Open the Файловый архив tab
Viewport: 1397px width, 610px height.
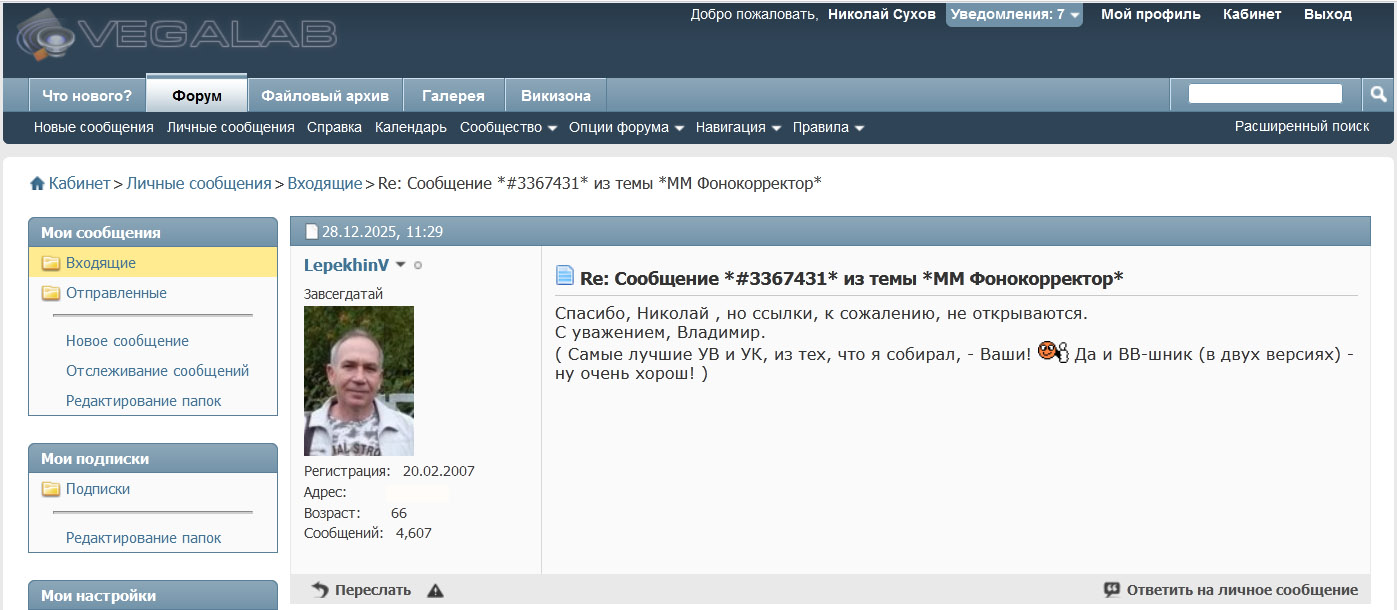point(325,96)
